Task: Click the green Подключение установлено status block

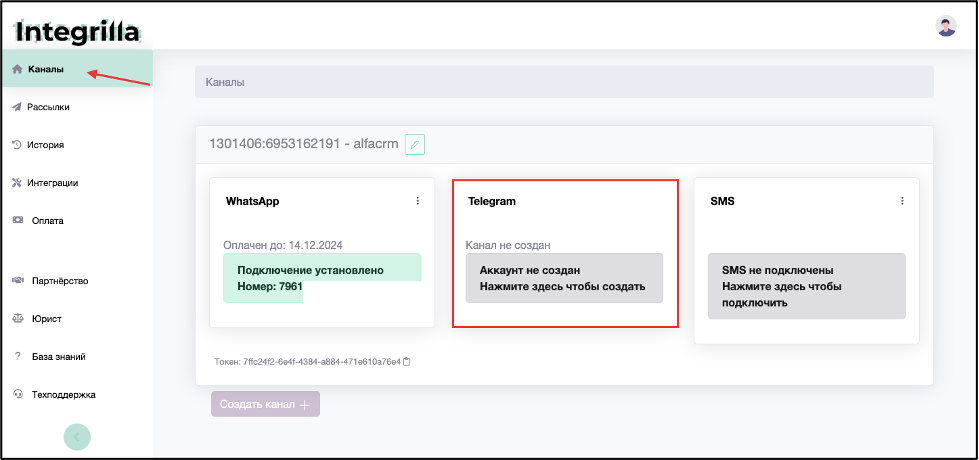Action: point(322,278)
